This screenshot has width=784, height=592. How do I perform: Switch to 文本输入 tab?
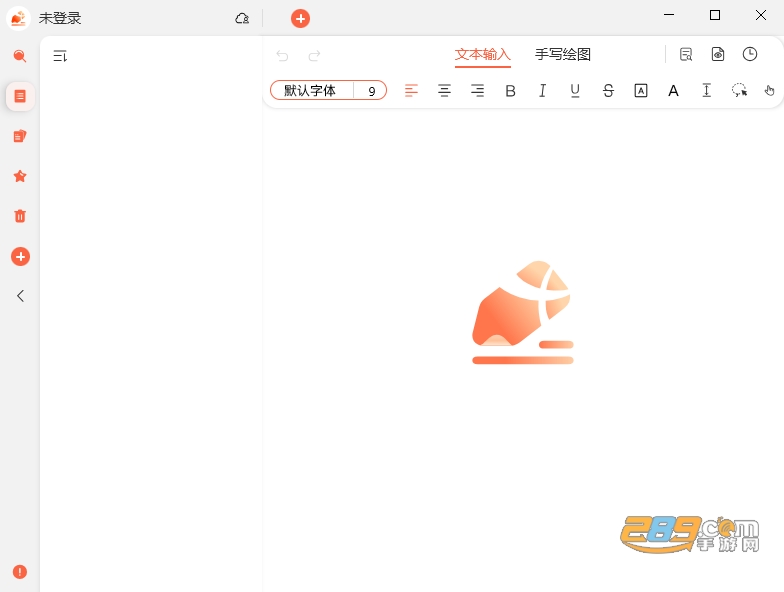click(482, 54)
